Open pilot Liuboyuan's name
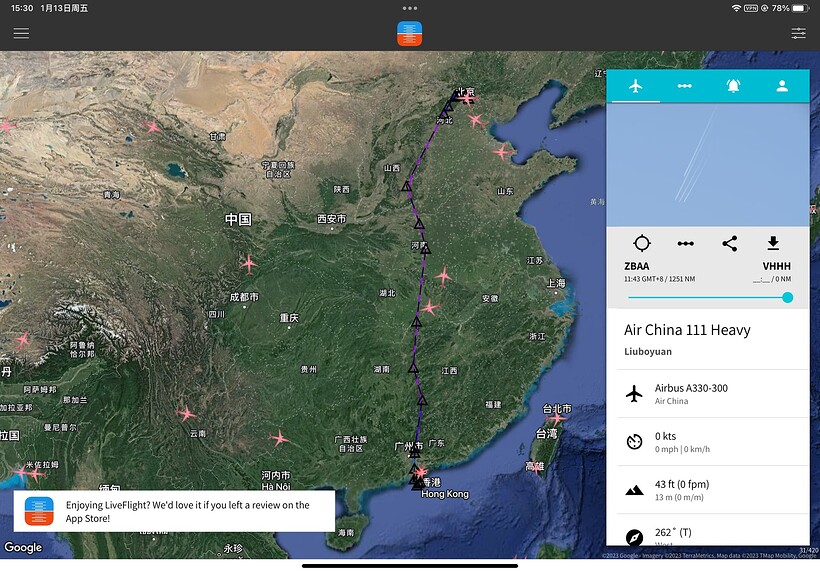The image size is (820, 572). [x=648, y=351]
